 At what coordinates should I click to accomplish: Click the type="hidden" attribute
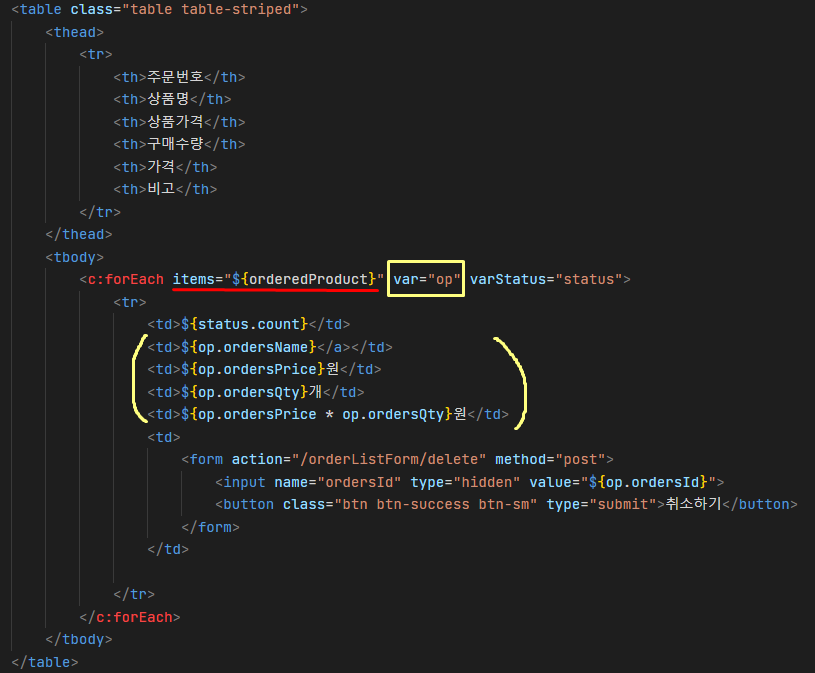465,482
